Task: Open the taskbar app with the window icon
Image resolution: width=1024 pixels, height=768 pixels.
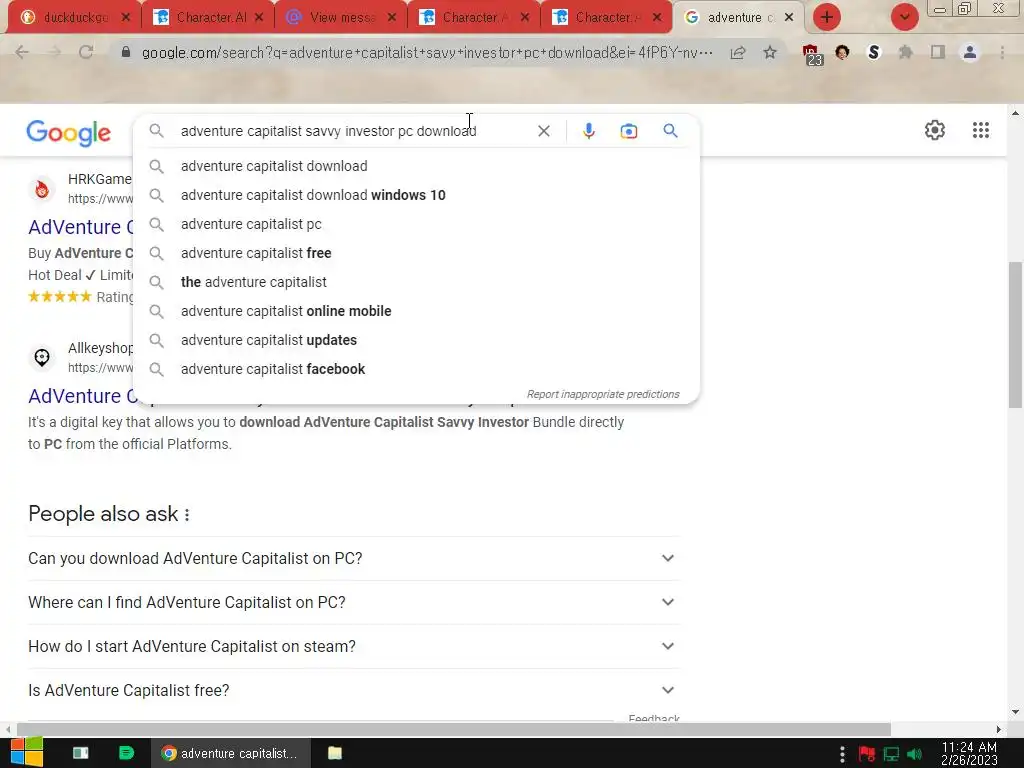Action: pos(80,753)
